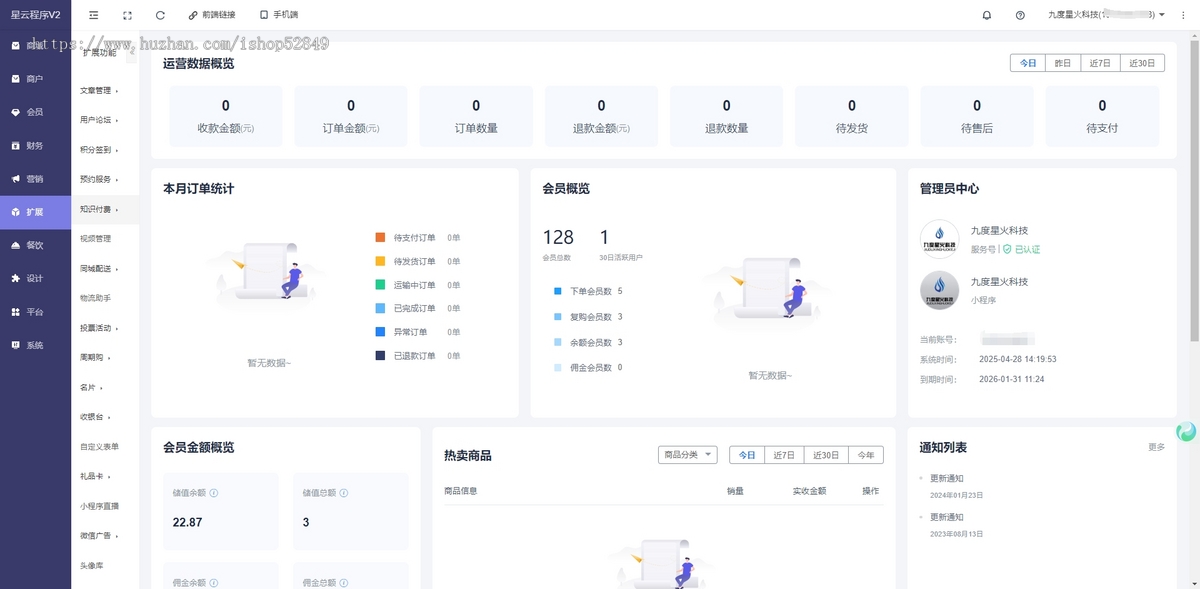Select 昨日 in 运营数据概览 range
Screen dimensions: 1200x589
point(1063,63)
